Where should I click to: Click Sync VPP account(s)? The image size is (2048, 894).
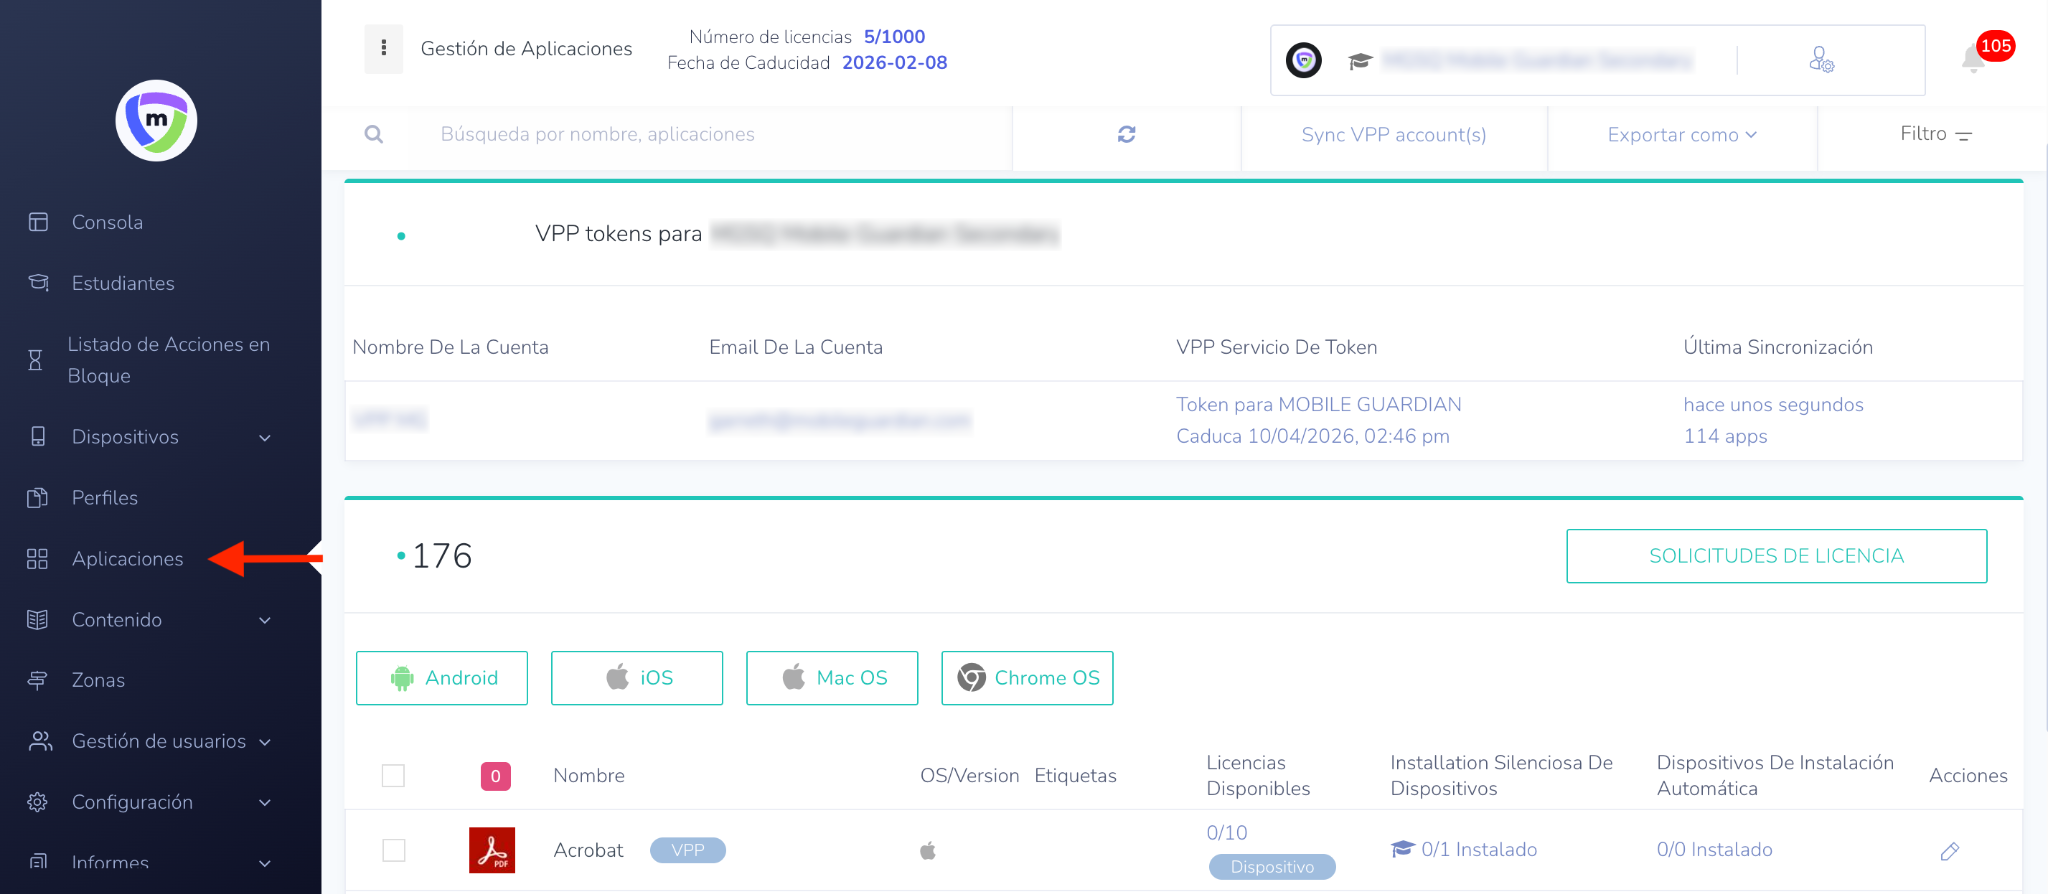coord(1393,135)
